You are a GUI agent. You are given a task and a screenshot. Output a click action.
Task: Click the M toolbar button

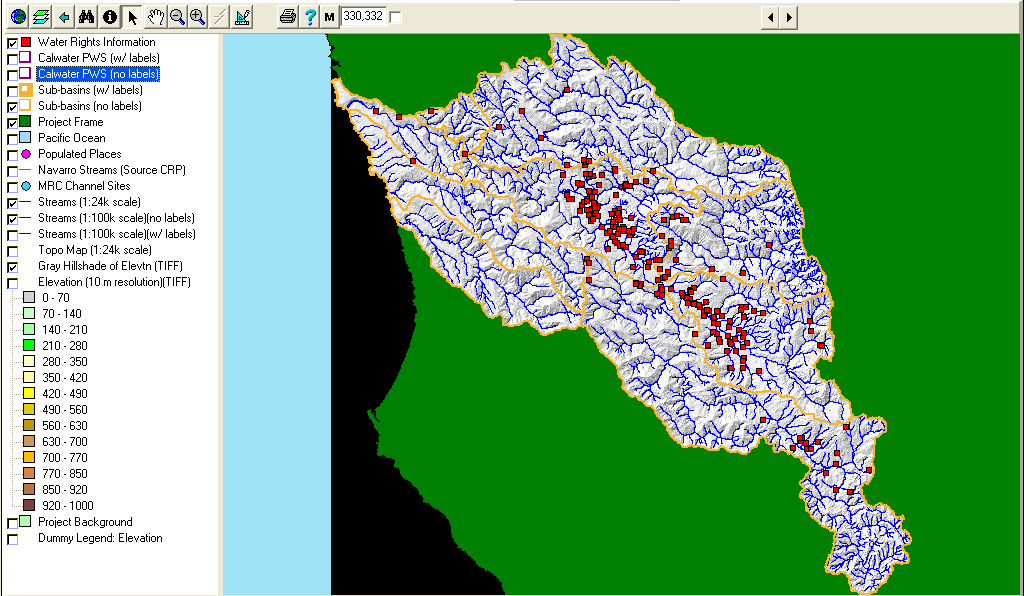click(x=330, y=17)
